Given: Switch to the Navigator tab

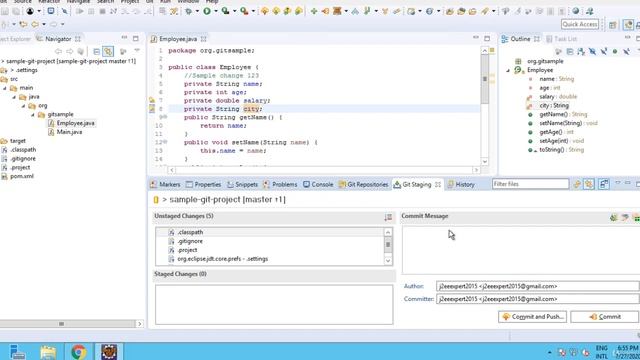Looking at the screenshot, I should (x=58, y=39).
